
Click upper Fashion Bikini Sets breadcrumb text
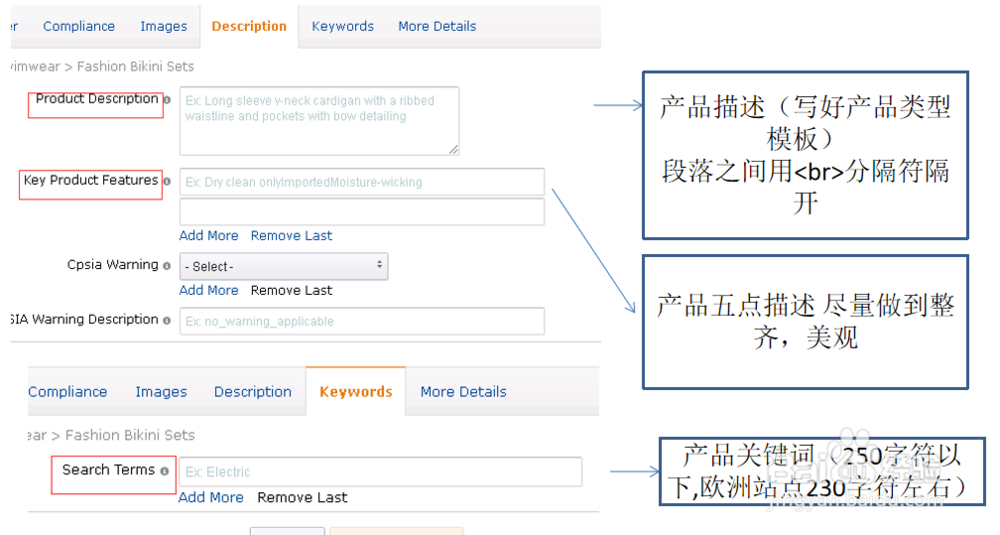tap(135, 66)
